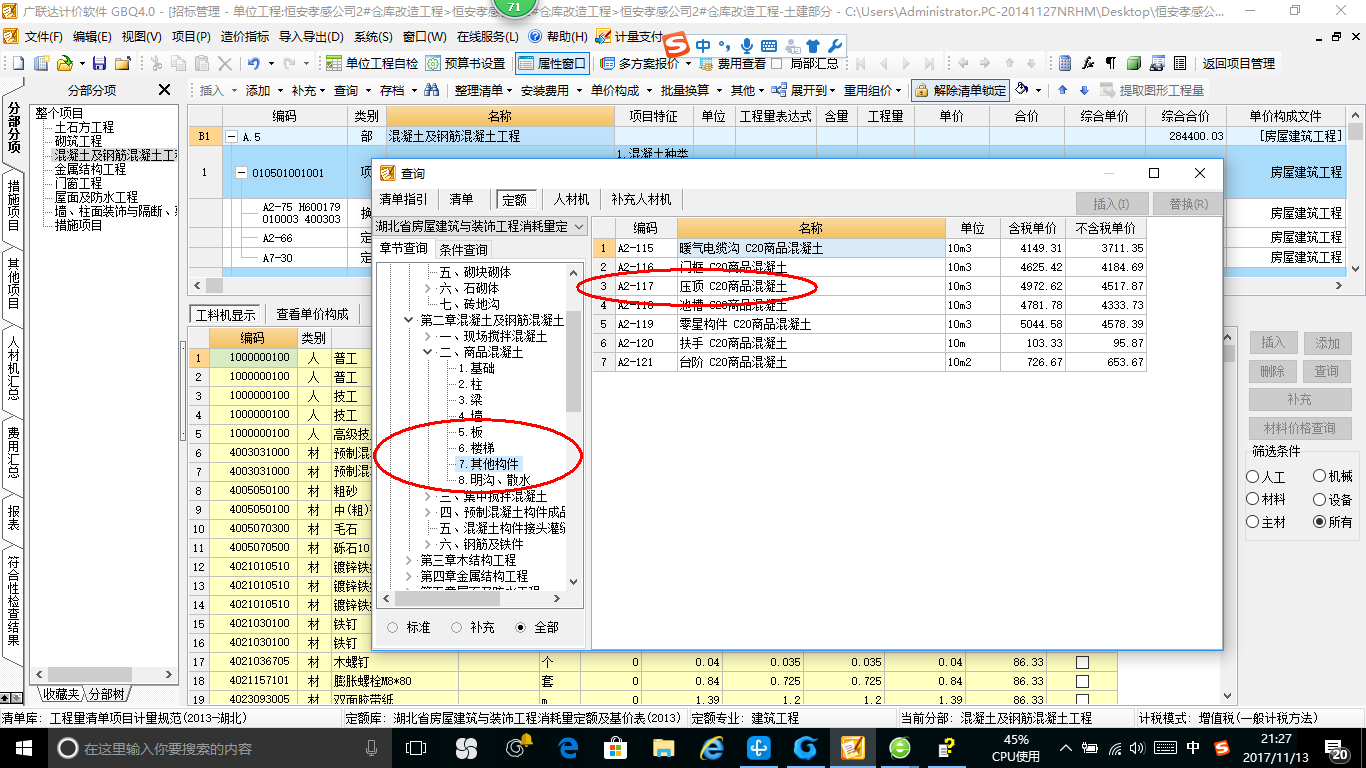This screenshot has height=768, width=1366.
Task: Click the 多方案报价 multi-scheme quote button
Action: click(639, 63)
